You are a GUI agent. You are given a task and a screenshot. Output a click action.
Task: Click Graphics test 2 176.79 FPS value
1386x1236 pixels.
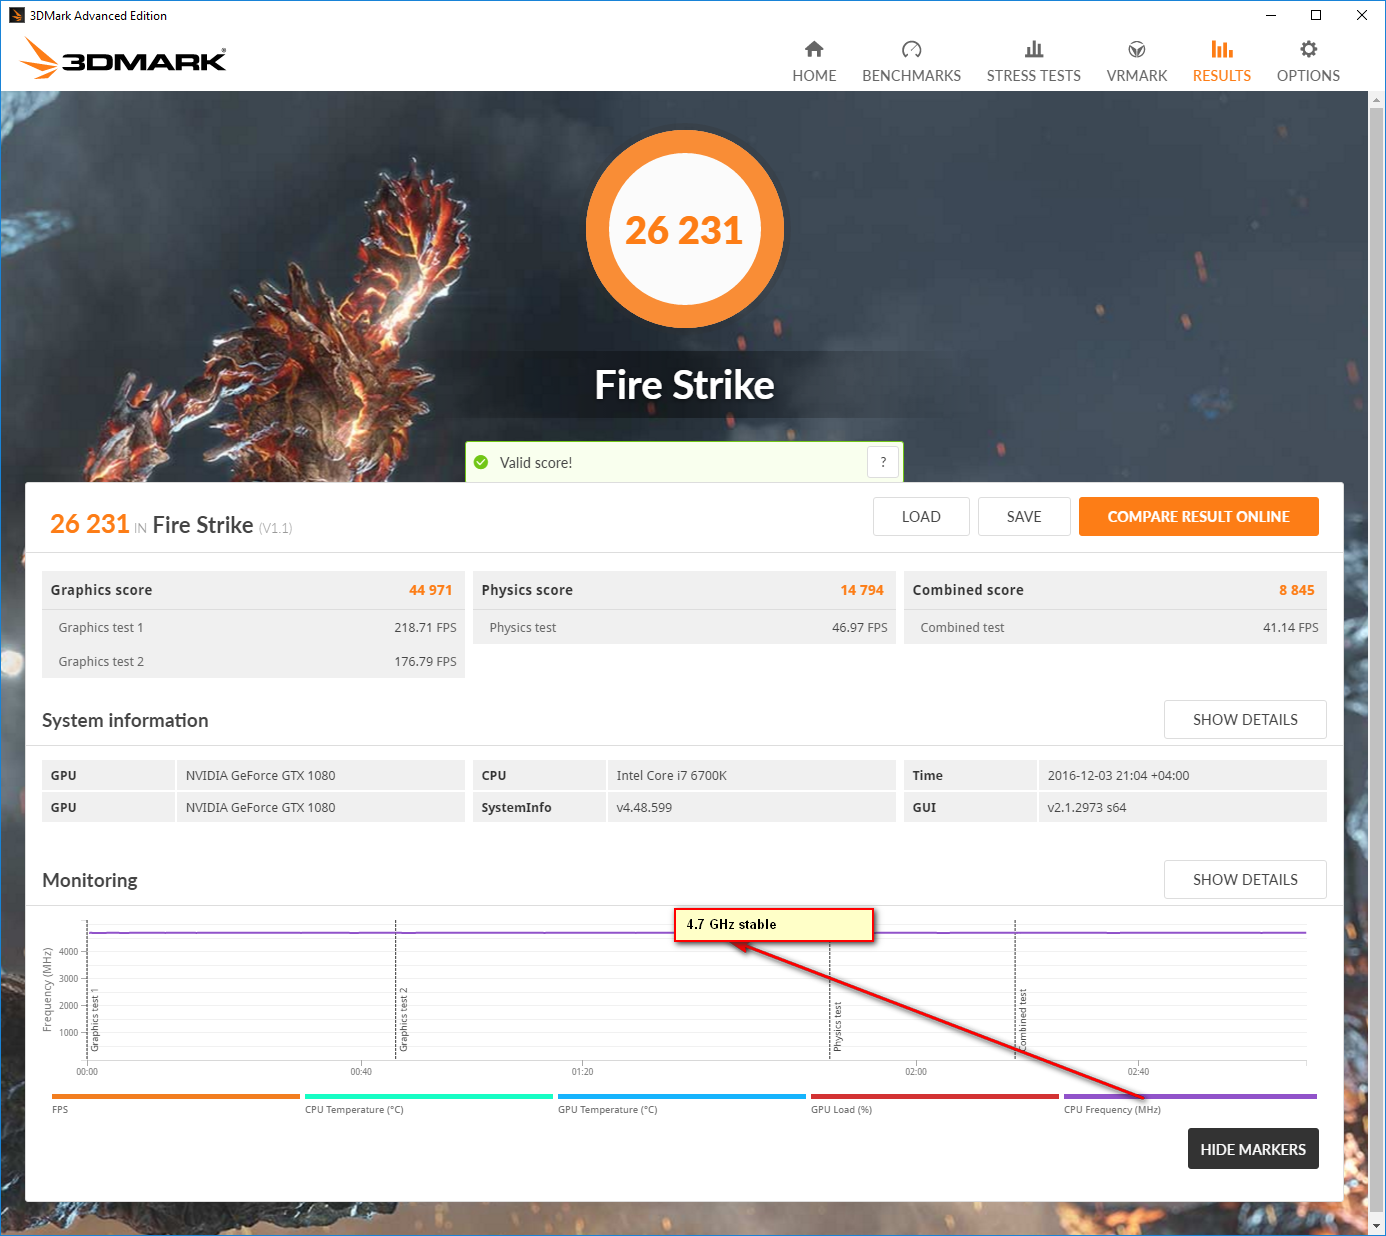[425, 662]
